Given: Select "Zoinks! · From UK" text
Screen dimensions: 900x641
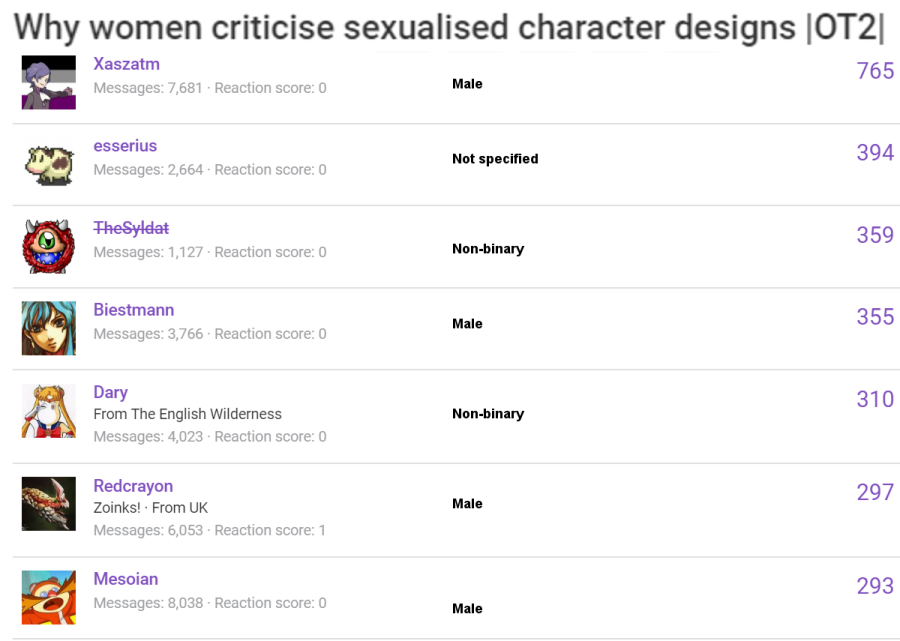Looking at the screenshot, I should [151, 508].
